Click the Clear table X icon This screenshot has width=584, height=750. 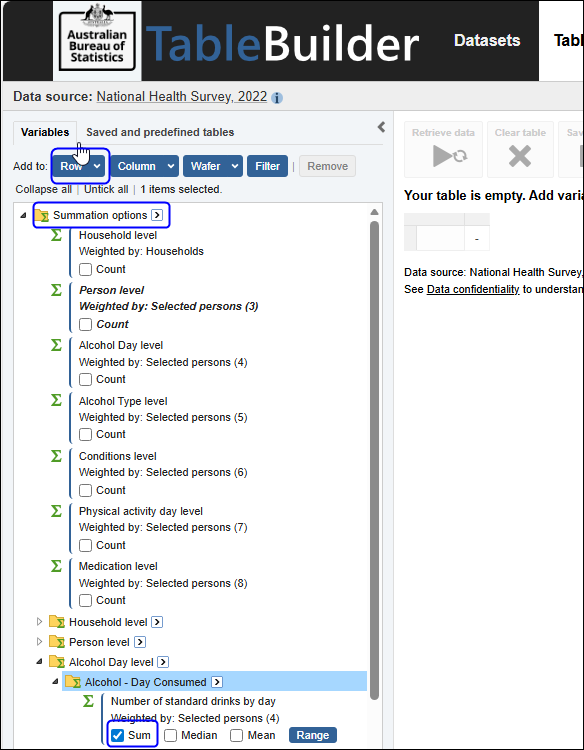[x=520, y=156]
